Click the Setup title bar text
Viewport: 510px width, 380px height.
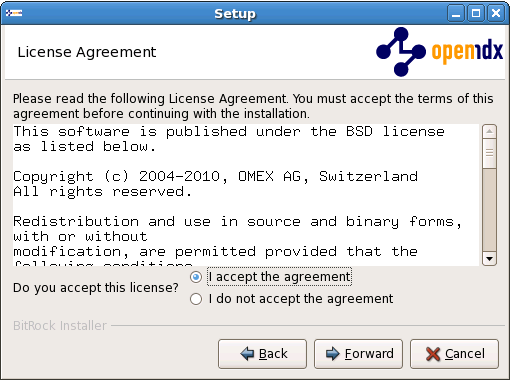pyautogui.click(x=235, y=14)
